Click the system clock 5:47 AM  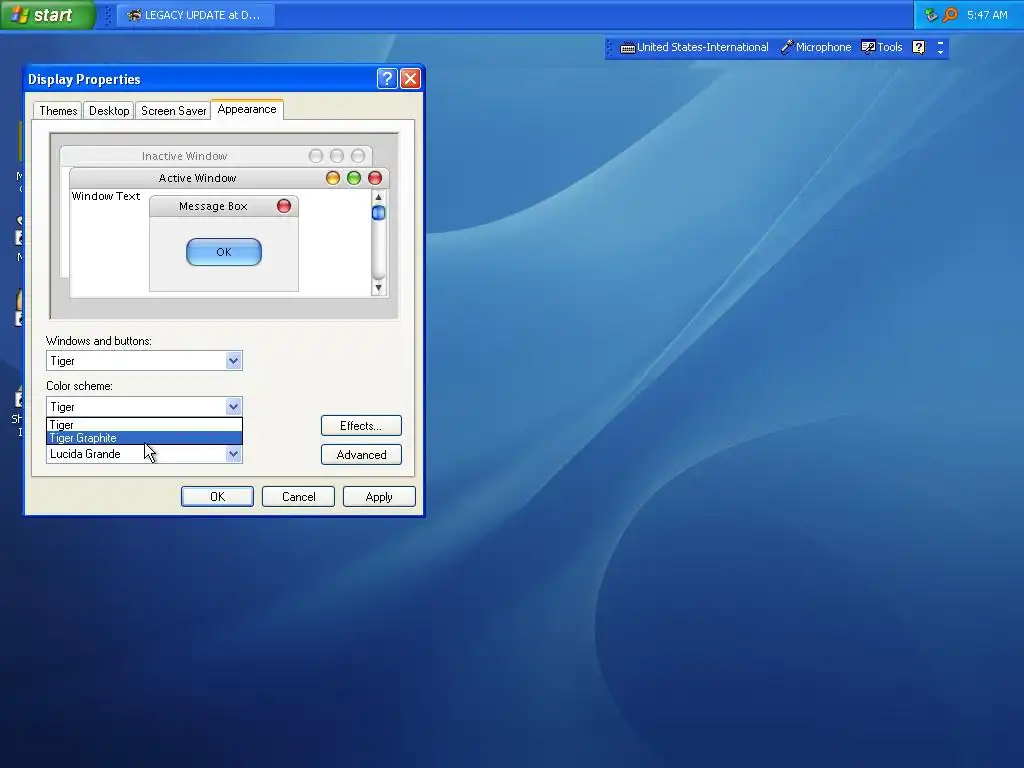pyautogui.click(x=987, y=15)
